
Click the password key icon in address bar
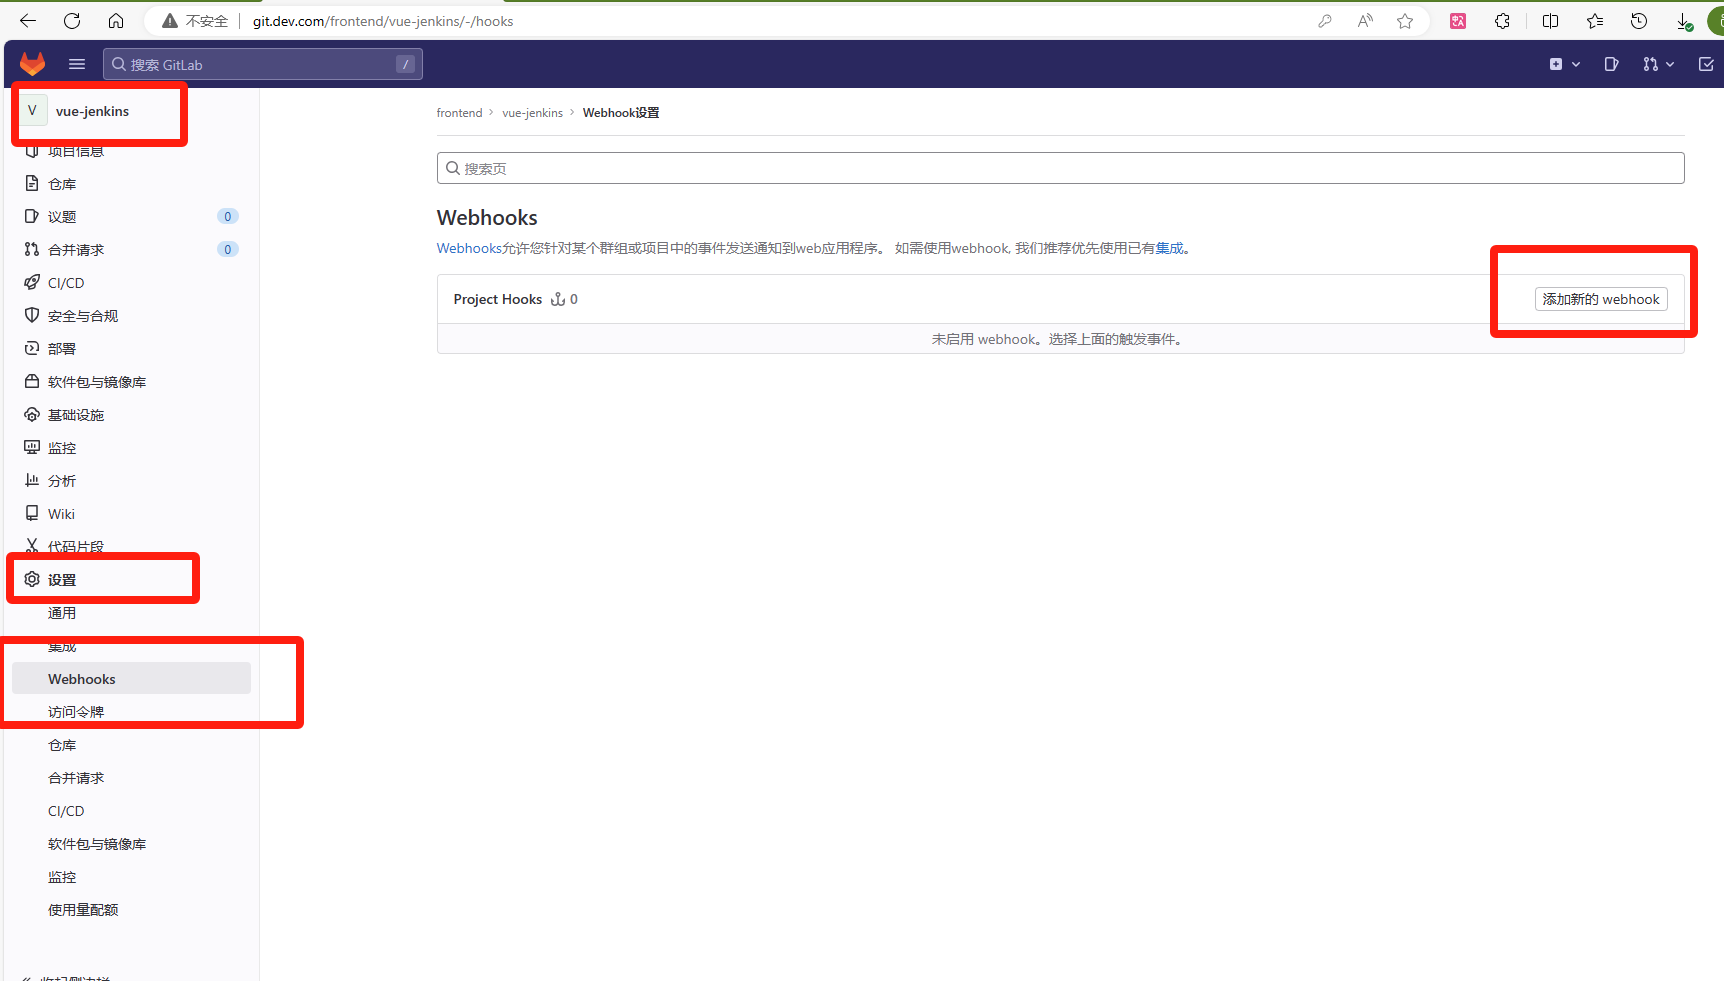coord(1325,21)
